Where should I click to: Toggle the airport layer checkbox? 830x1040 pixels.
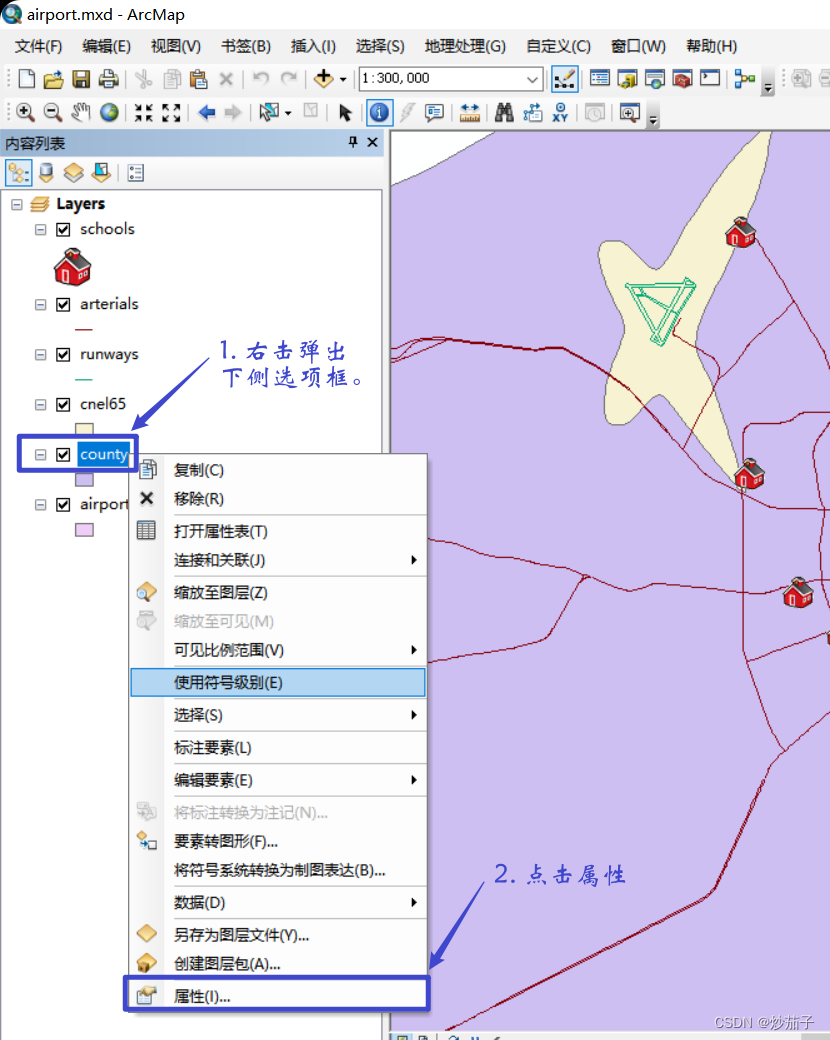[x=63, y=505]
